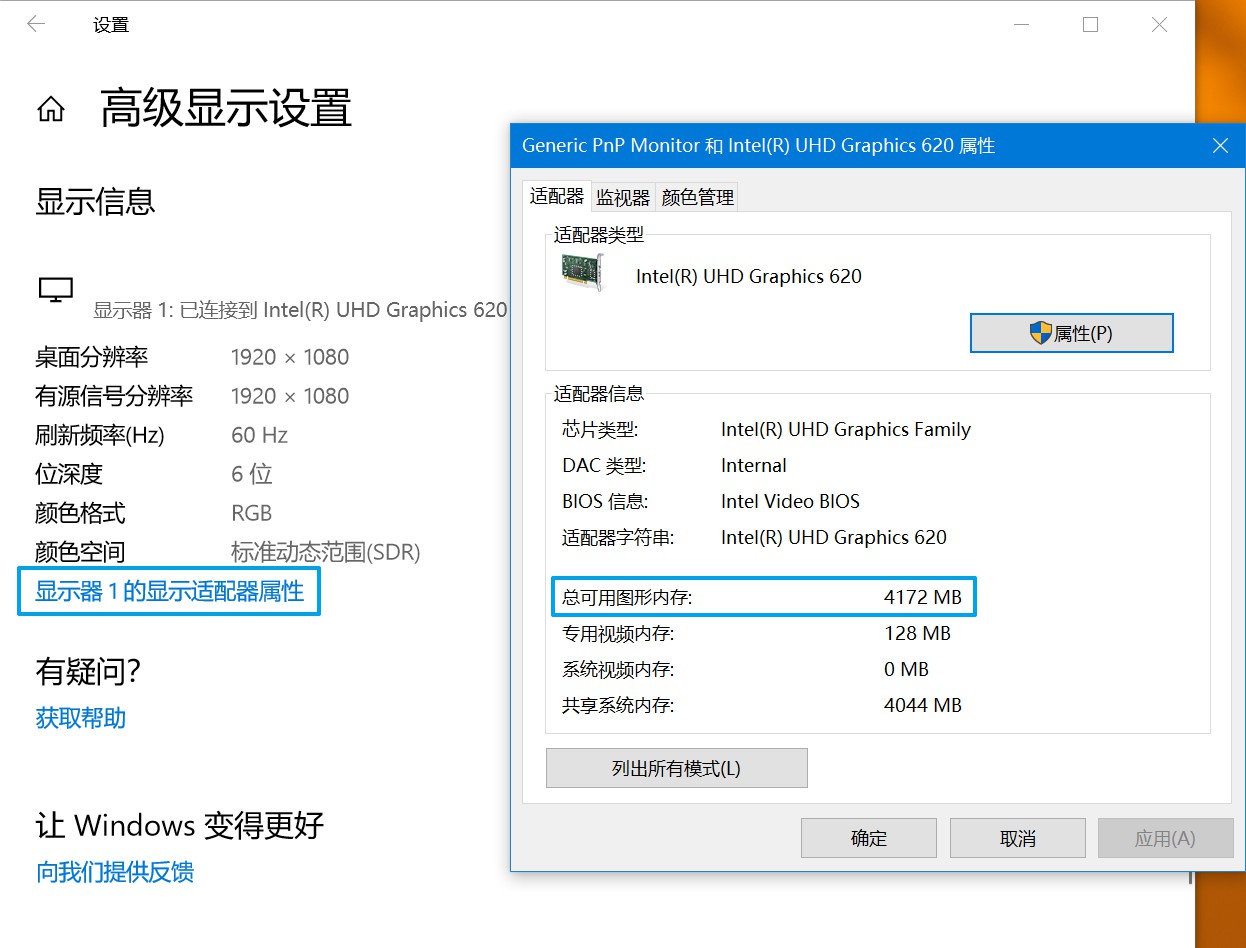Viewport: 1246px width, 948px height.
Task: Open Settings home via the house icon
Action: (x=51, y=109)
